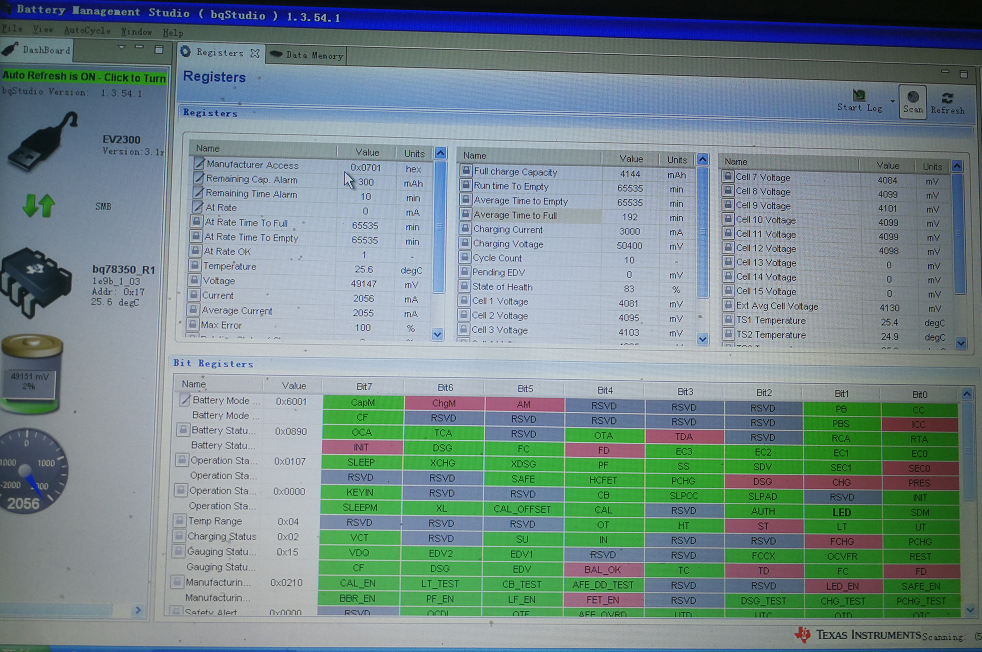Click first register table scroll-up arrow
The image size is (982, 652).
point(440,153)
